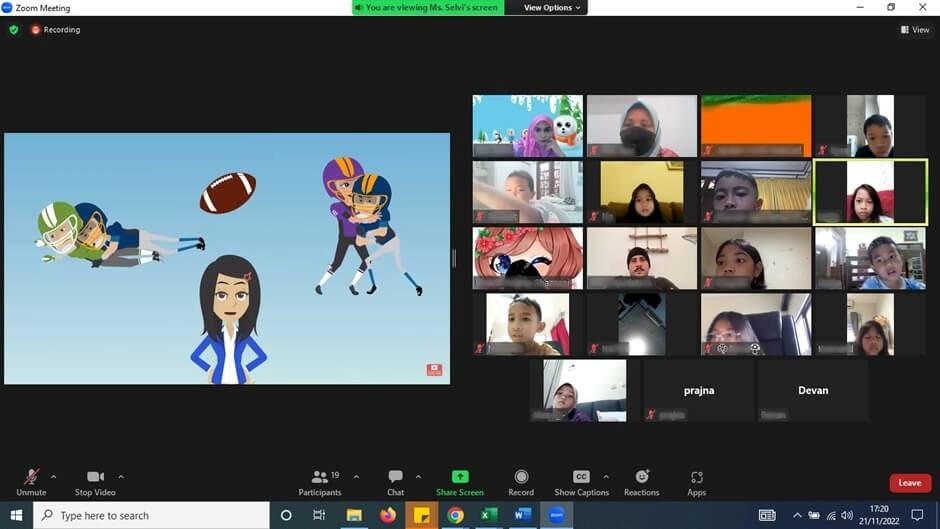940x529 pixels.
Task: Click the divider handle beside shared screen
Action: coord(454,258)
